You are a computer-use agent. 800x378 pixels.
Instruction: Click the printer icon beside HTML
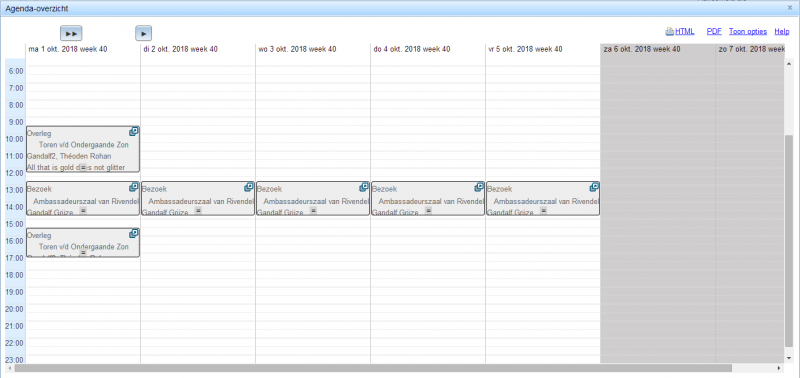coord(669,32)
